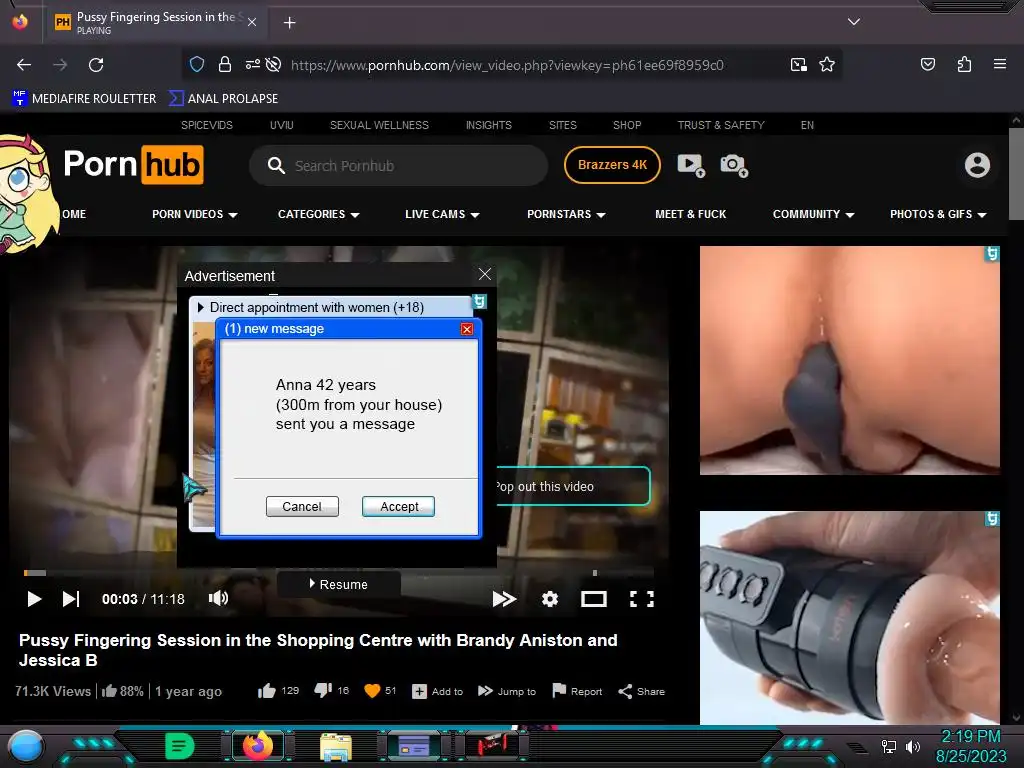Open File Explorer from the taskbar
Screen dimensions: 1024x768
(336, 746)
